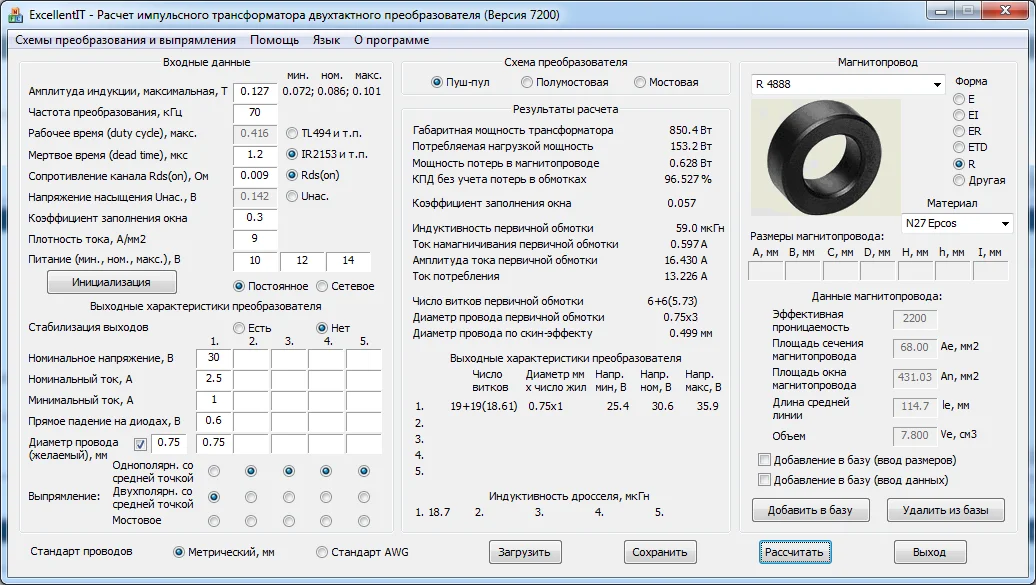Click the conversion frequency input field
The height and width of the screenshot is (585, 1036).
tap(254, 112)
